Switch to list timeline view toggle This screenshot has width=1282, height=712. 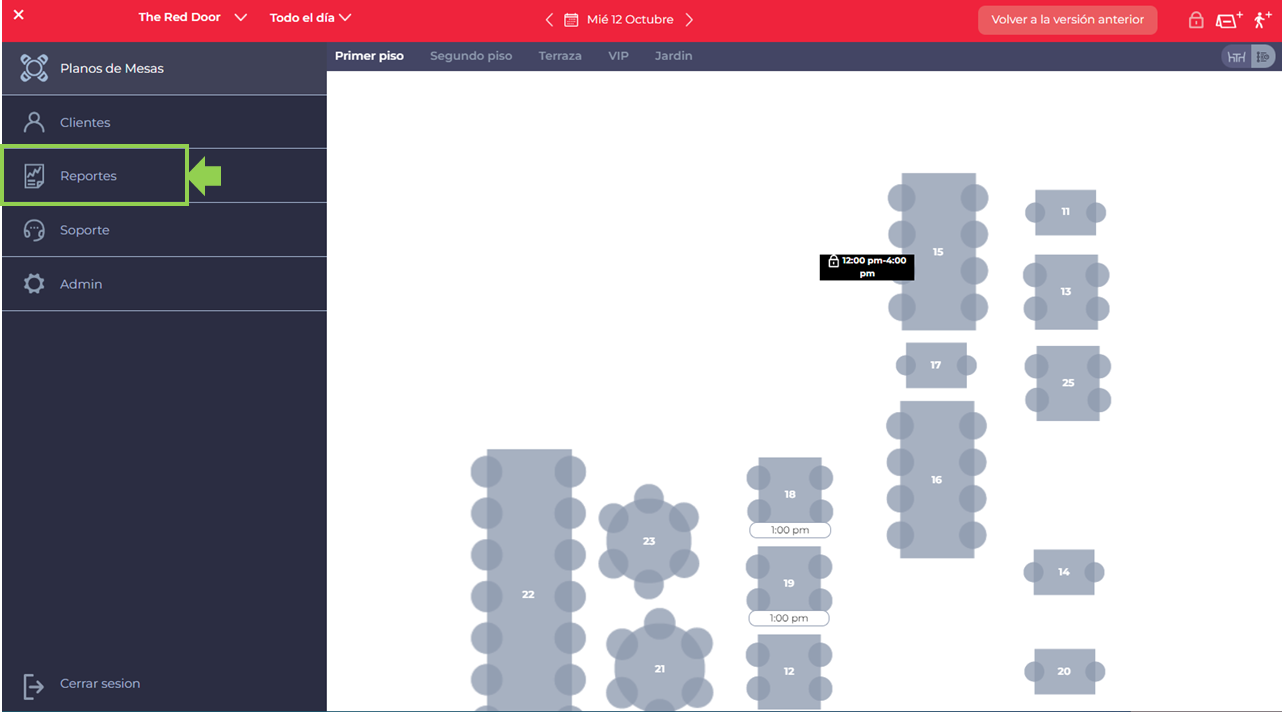1264,57
